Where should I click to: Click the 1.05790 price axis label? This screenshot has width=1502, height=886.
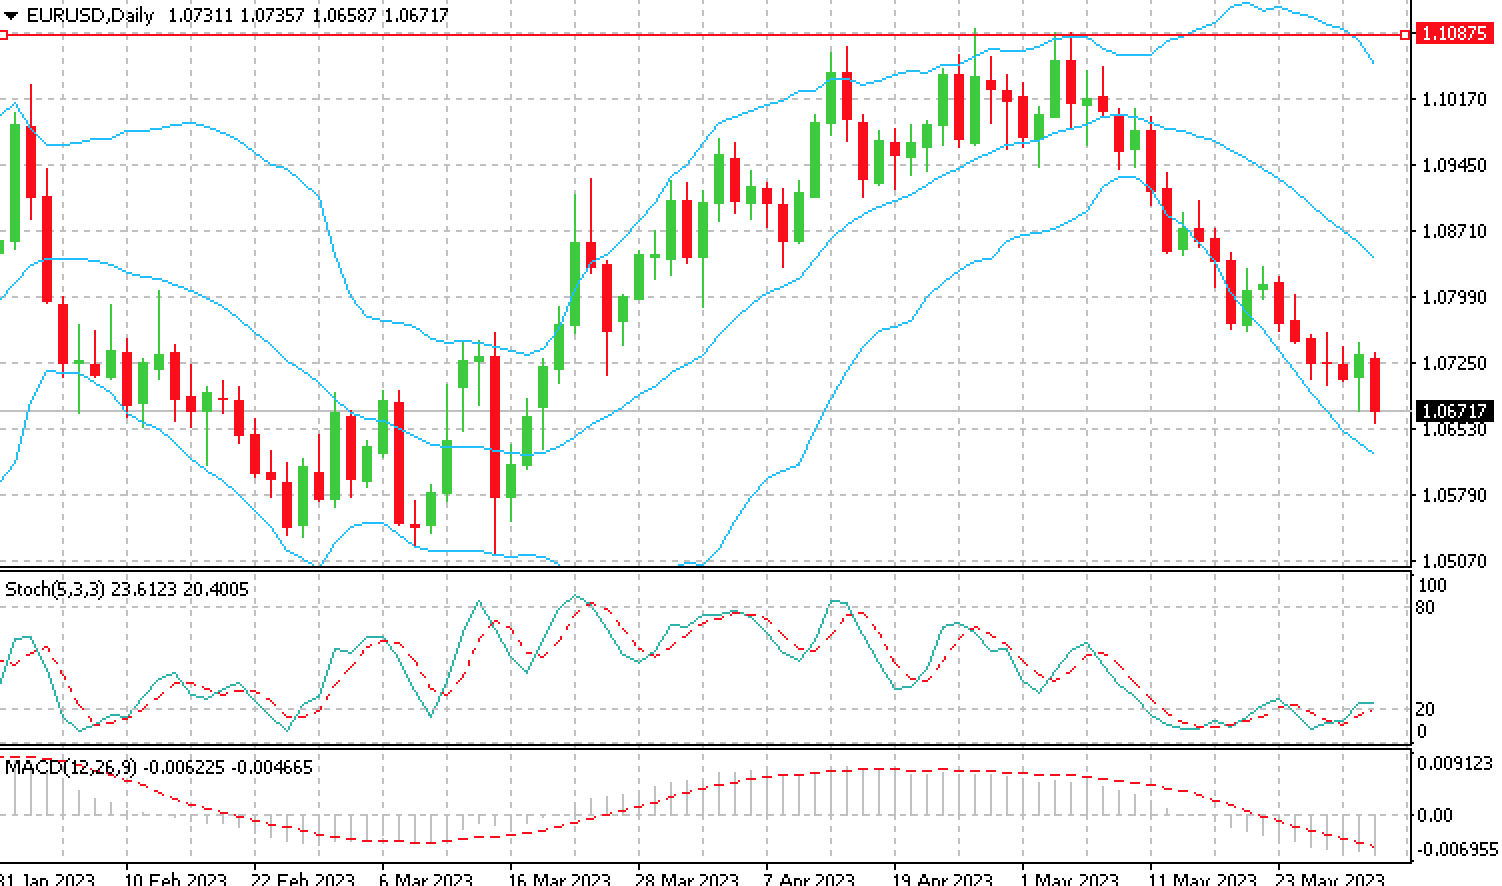(x=1454, y=495)
